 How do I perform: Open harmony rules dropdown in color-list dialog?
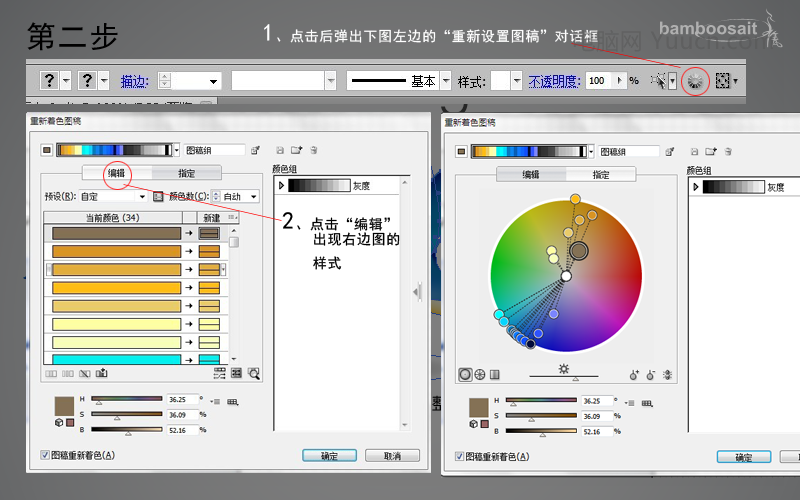(177, 150)
